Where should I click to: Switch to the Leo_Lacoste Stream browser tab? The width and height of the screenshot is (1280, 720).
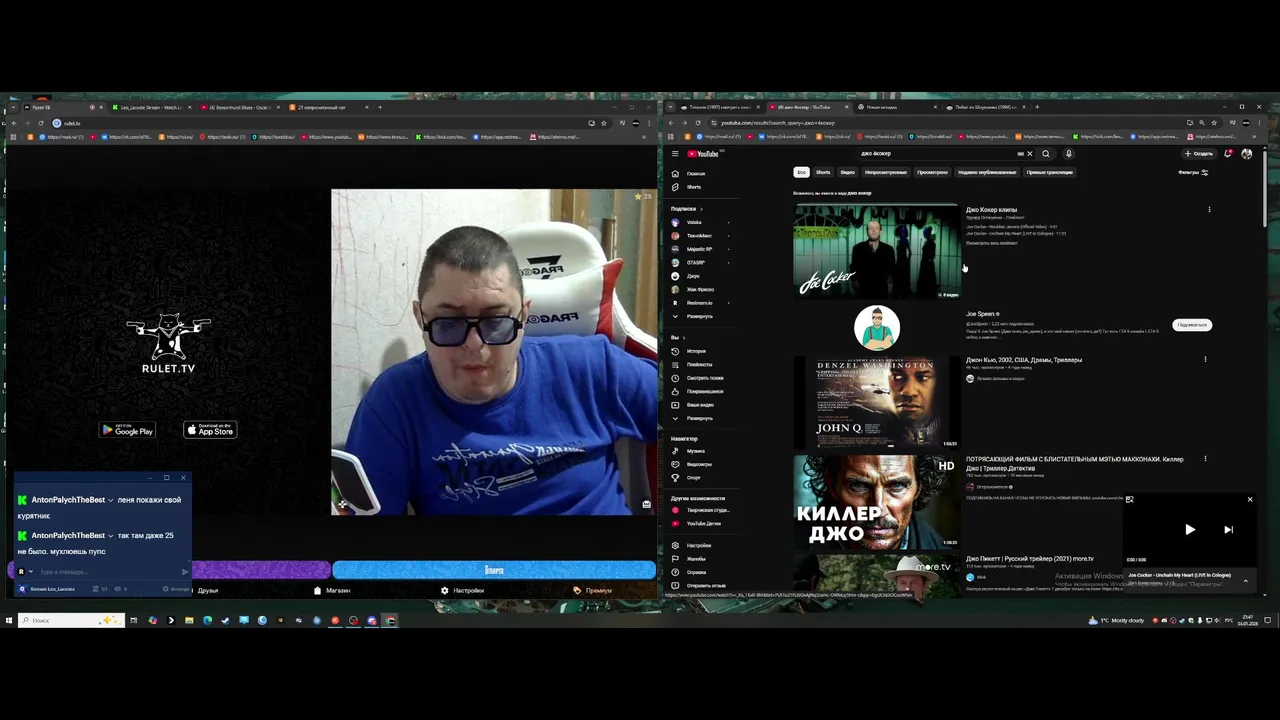point(150,107)
